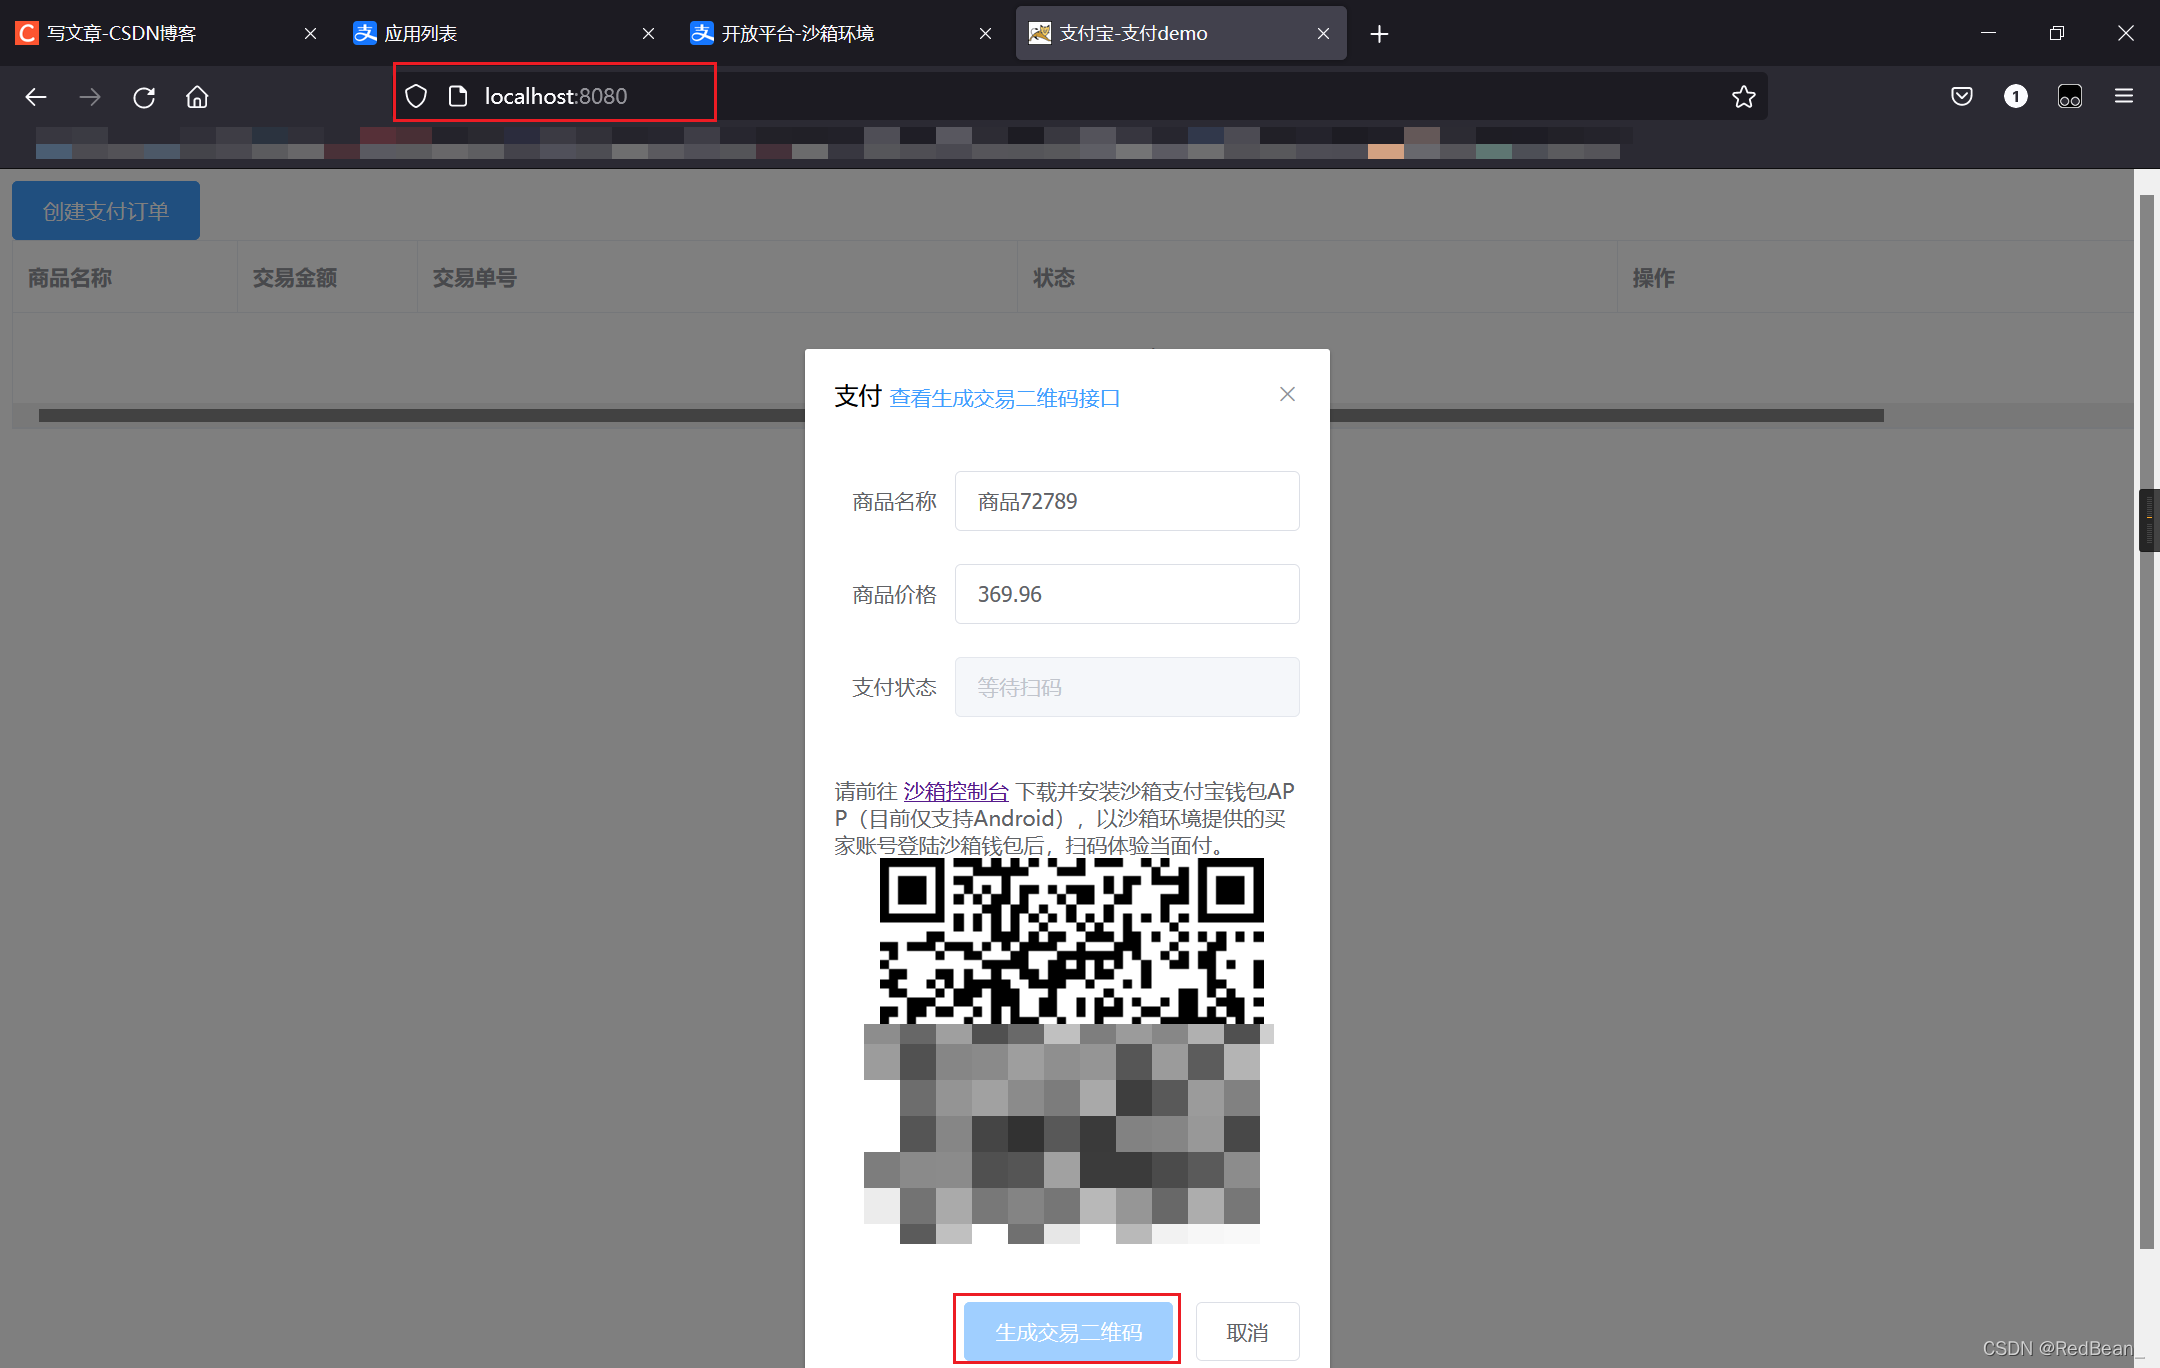Open a new browser tab

pyautogui.click(x=1379, y=34)
